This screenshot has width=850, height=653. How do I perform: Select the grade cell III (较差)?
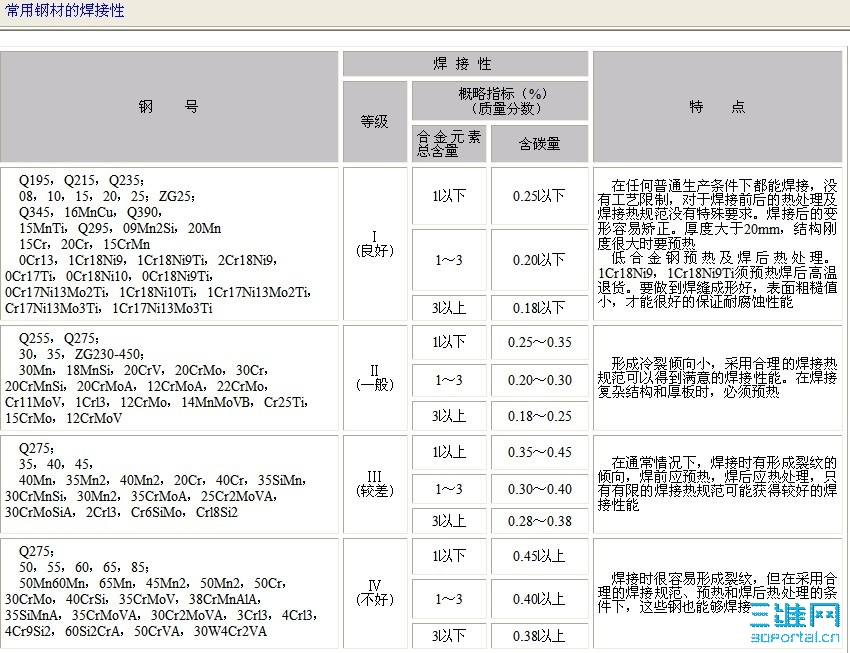pos(375,484)
